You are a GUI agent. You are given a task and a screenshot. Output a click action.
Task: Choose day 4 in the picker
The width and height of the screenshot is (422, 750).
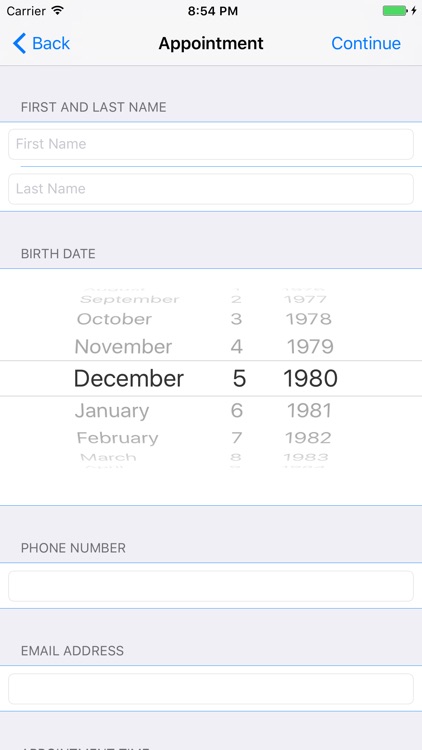[237, 347]
